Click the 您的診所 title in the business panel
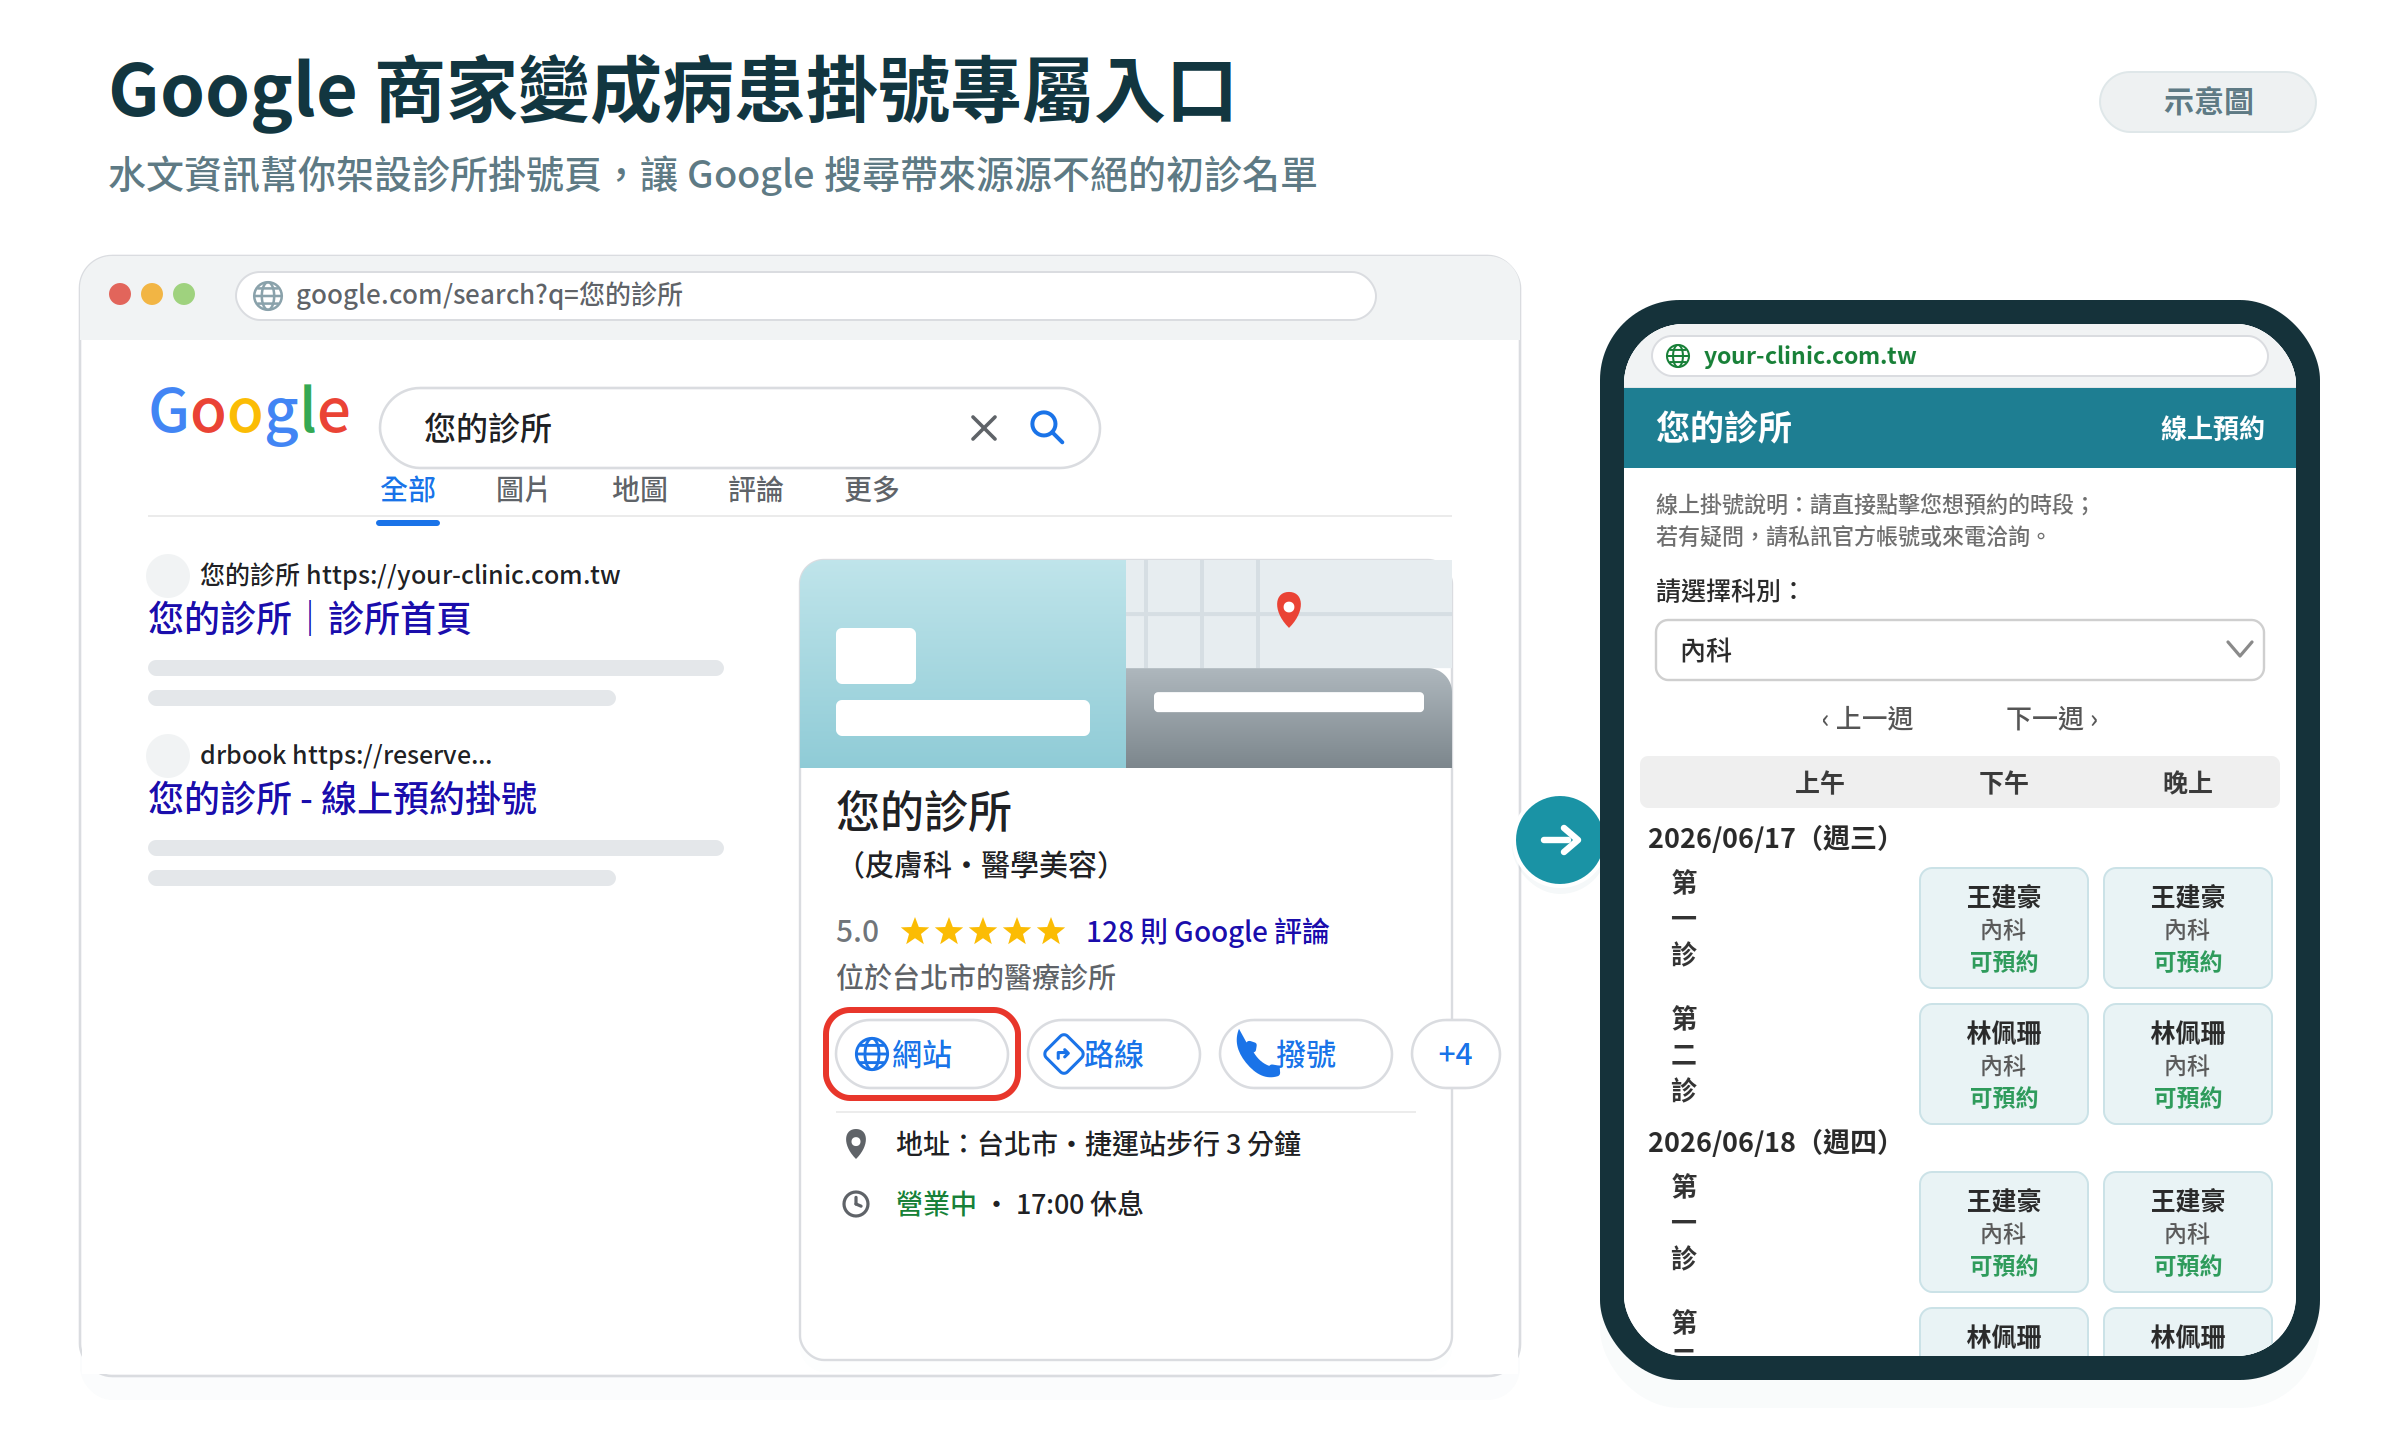The image size is (2400, 1440). (x=924, y=811)
